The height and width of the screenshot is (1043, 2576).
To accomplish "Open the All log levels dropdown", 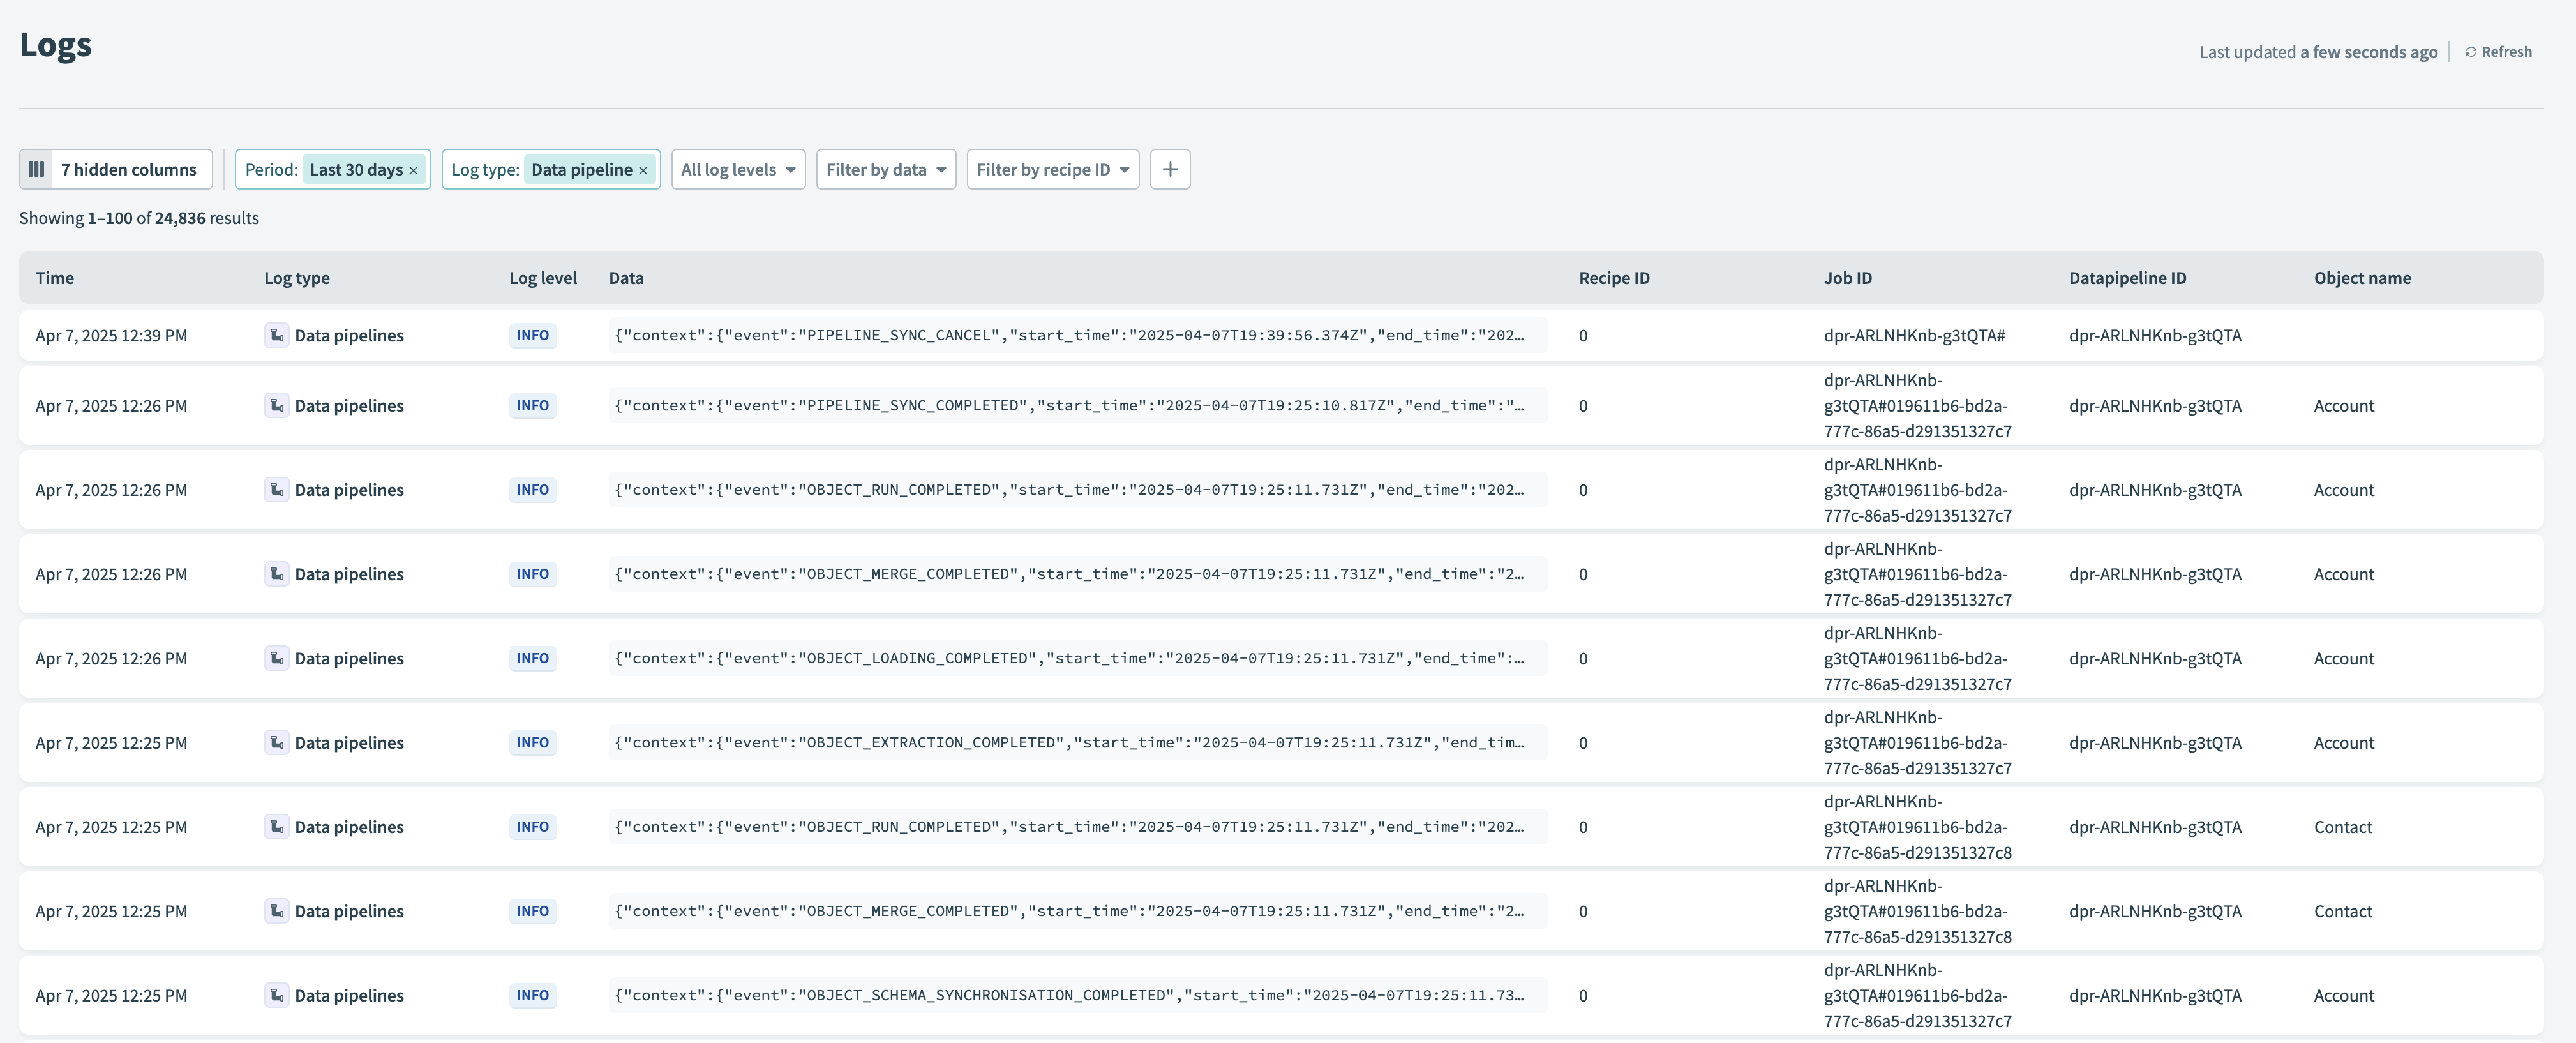I will pos(738,169).
